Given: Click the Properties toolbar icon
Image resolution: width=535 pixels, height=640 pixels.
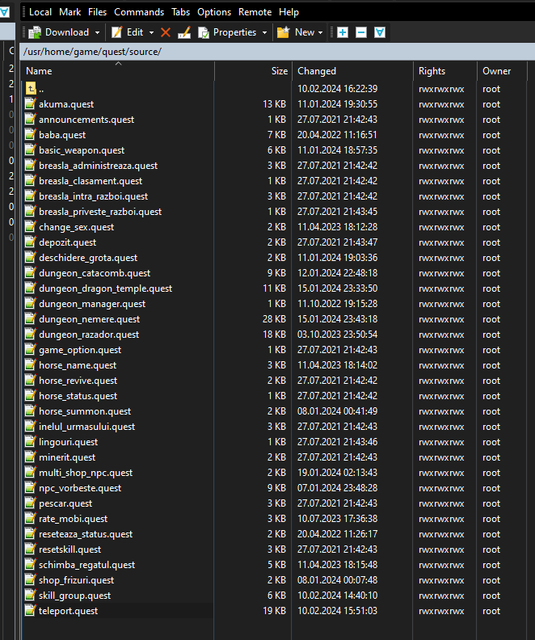Looking at the screenshot, I should click(203, 33).
